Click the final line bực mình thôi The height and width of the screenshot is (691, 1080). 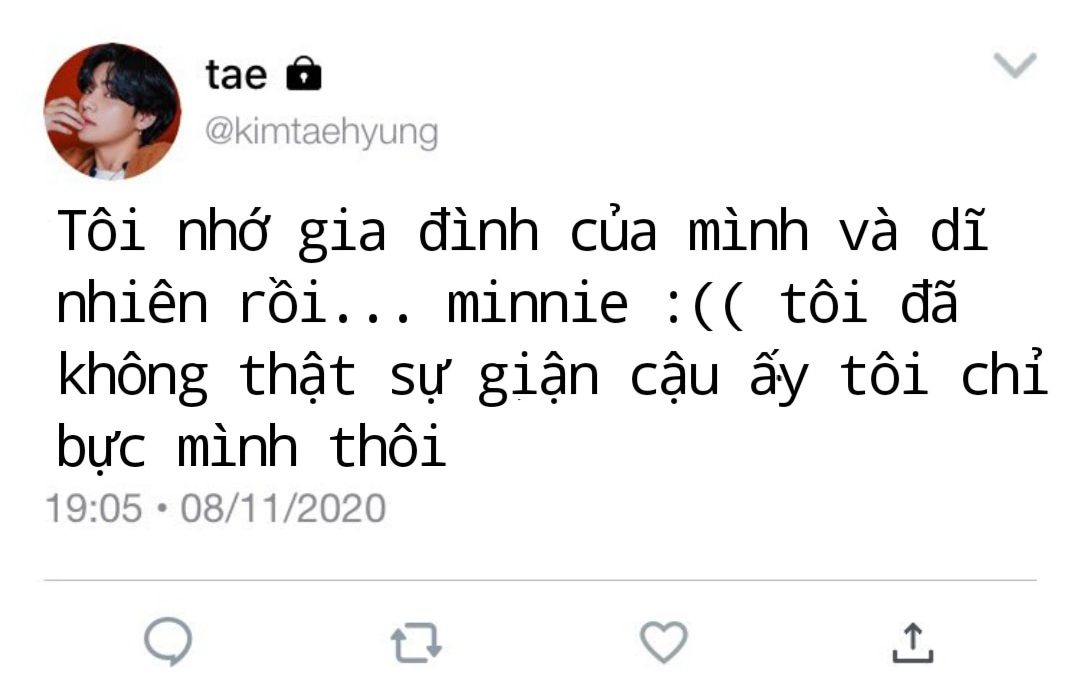pos(251,446)
